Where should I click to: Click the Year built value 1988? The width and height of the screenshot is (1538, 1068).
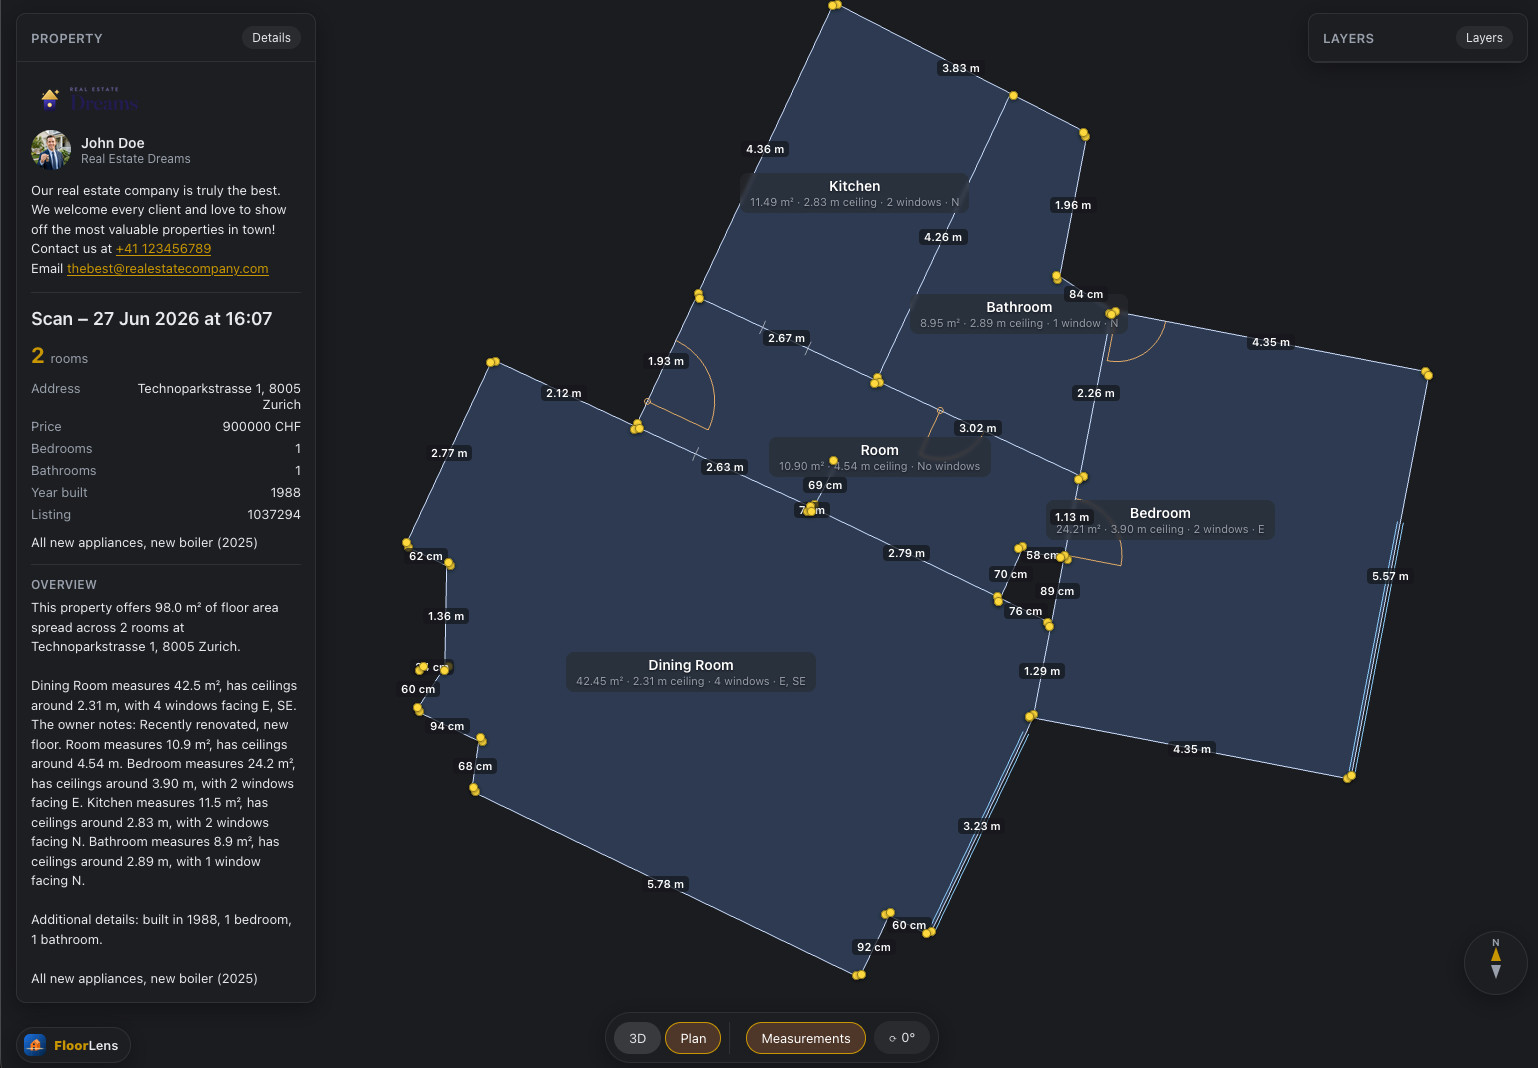(x=286, y=493)
